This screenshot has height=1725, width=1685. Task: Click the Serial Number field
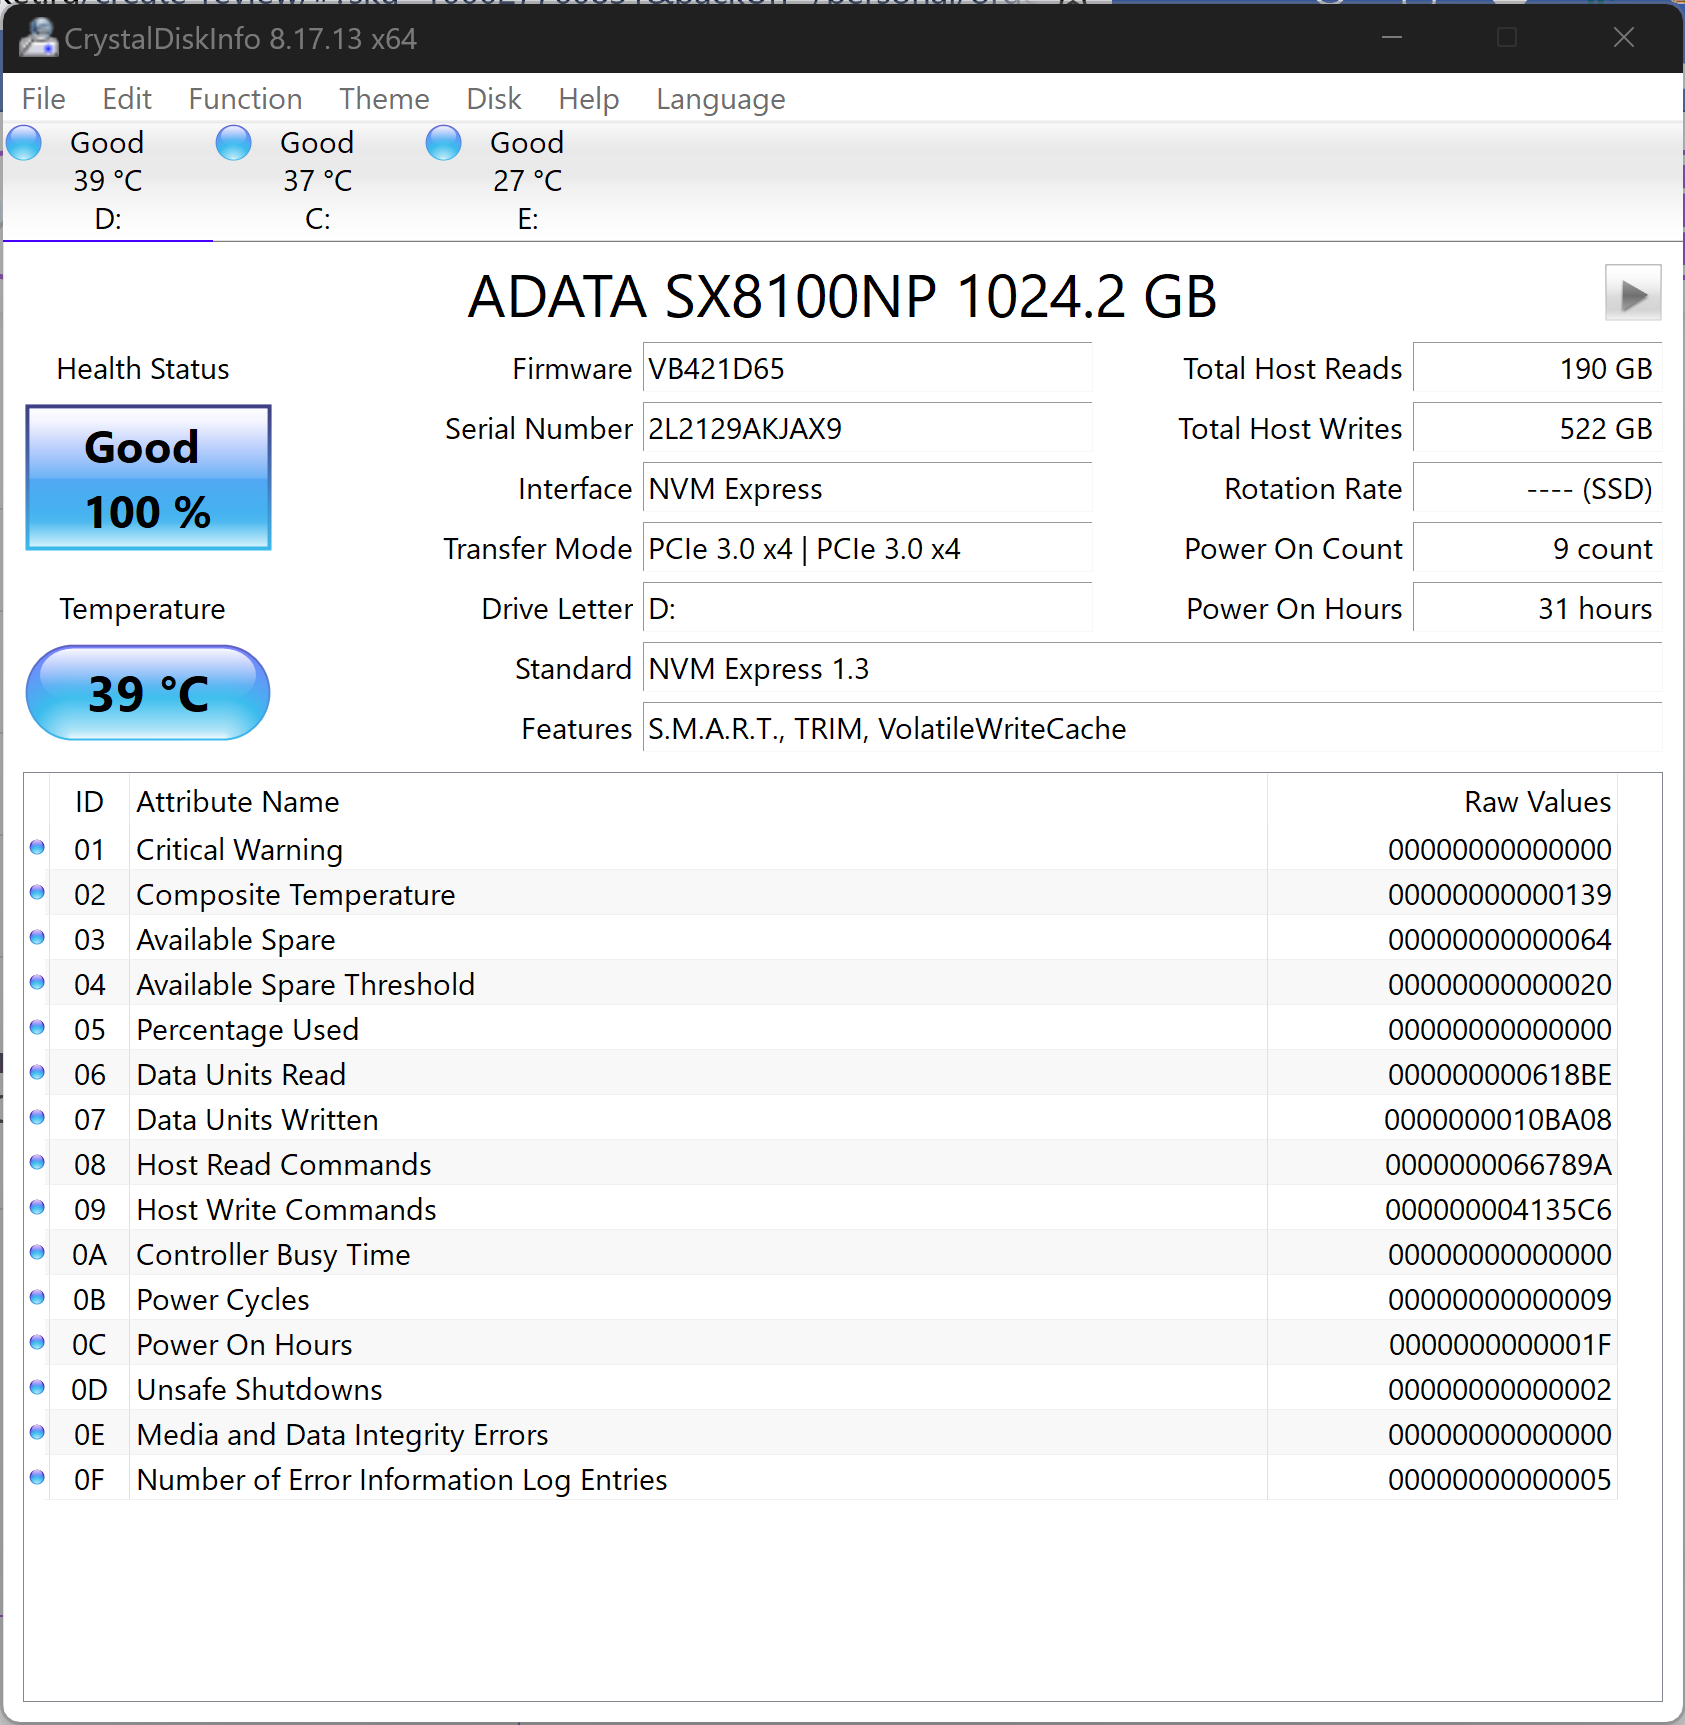[866, 428]
